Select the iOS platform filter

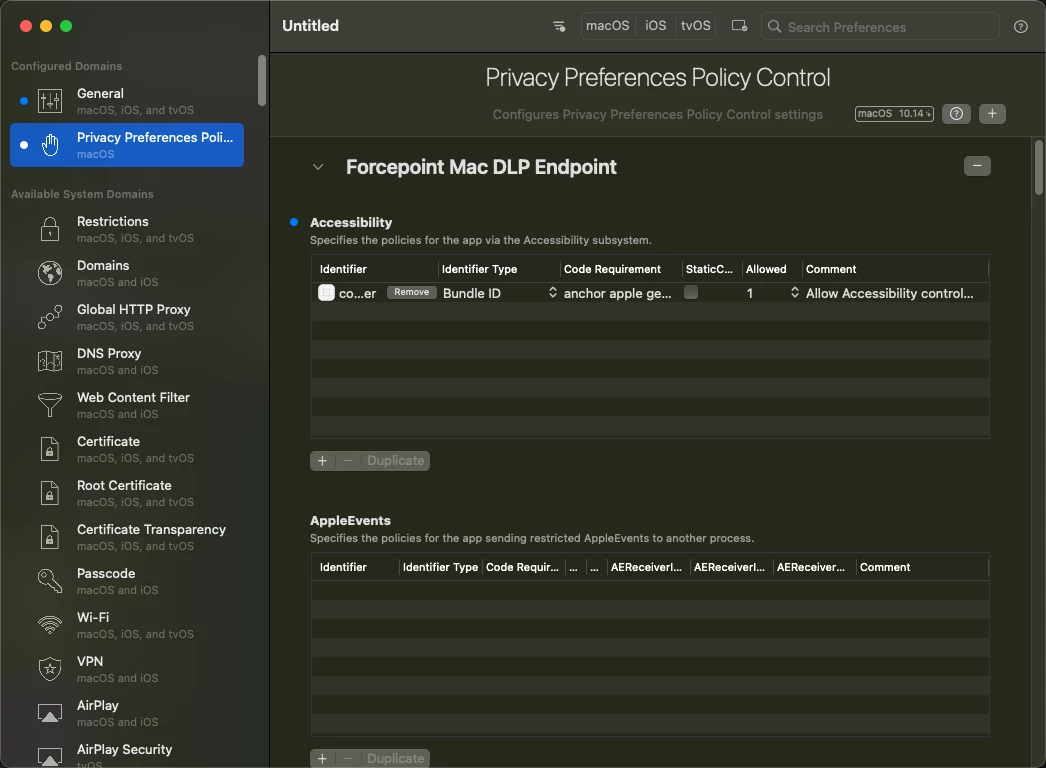pos(655,26)
